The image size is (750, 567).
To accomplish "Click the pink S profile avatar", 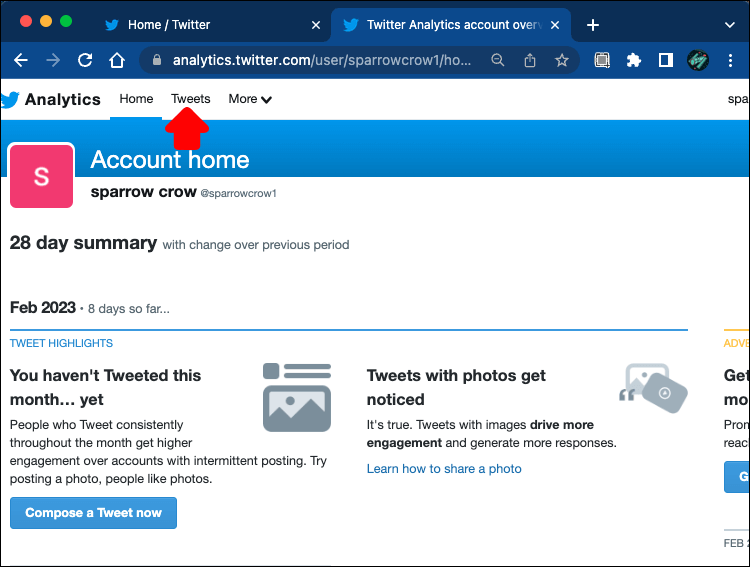I will pyautogui.click(x=42, y=176).
